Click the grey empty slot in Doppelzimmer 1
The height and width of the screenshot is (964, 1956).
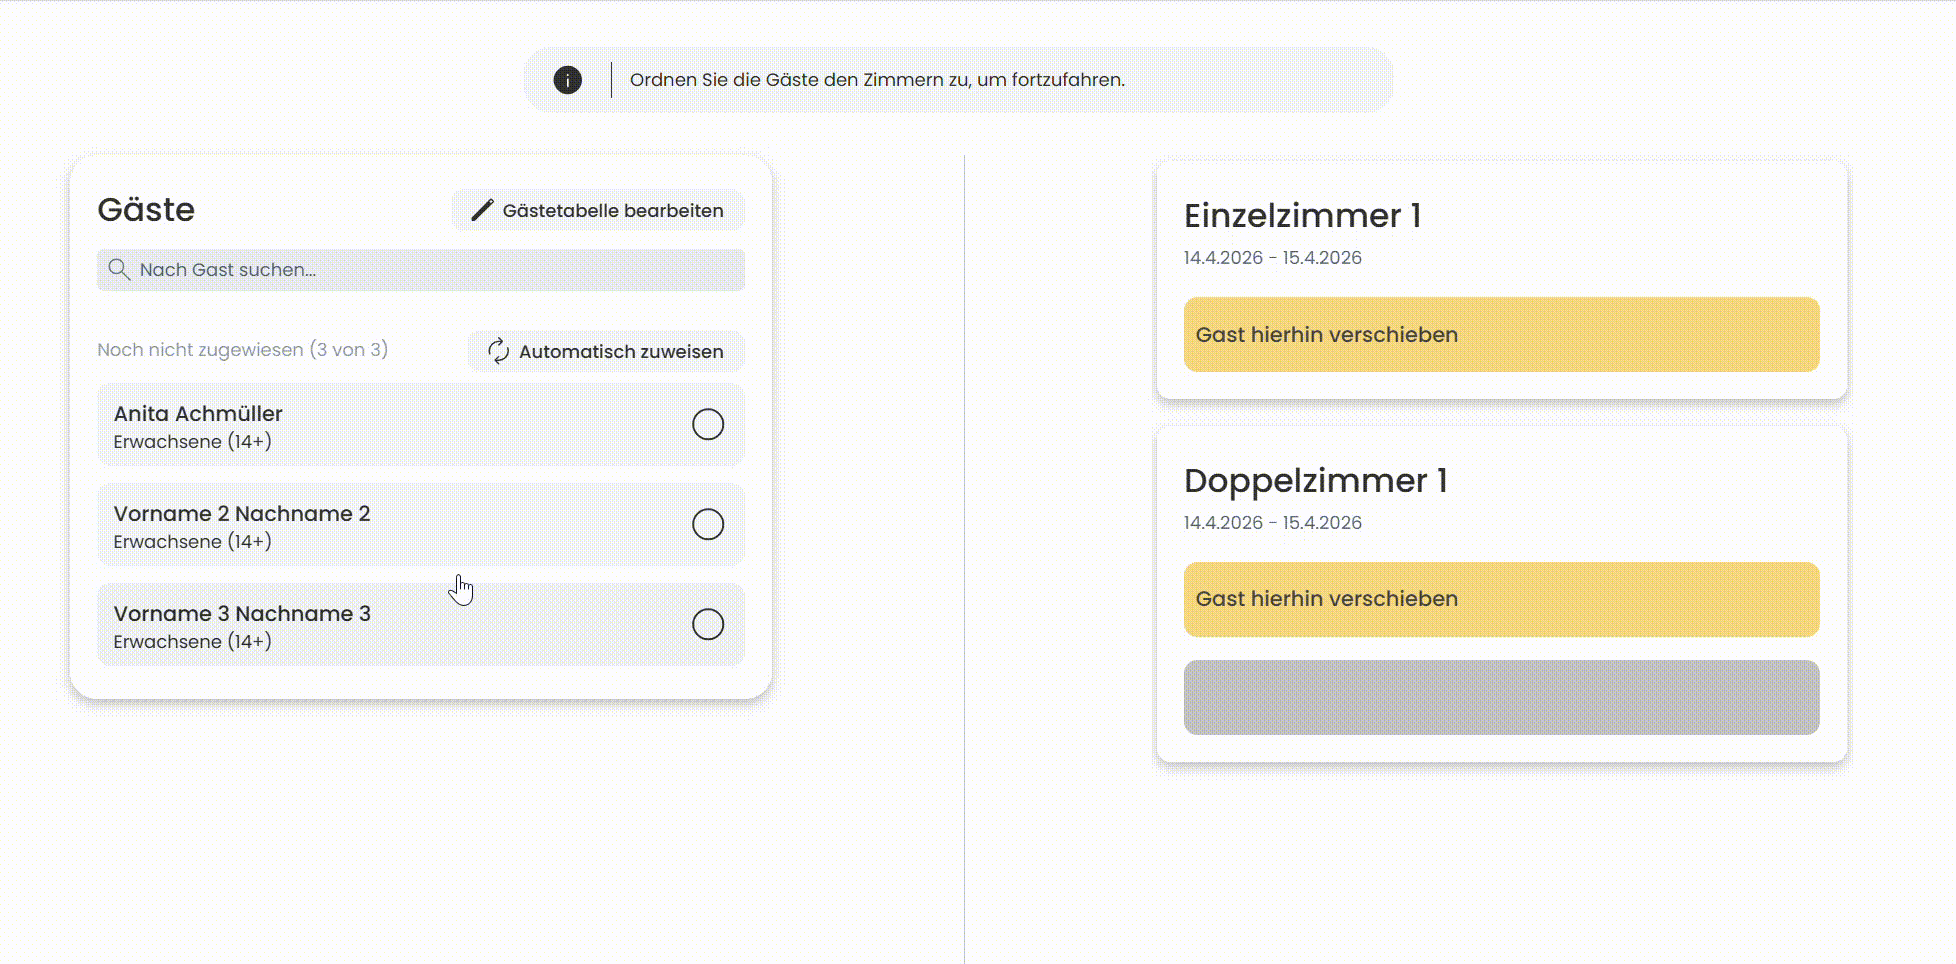[x=1501, y=697]
